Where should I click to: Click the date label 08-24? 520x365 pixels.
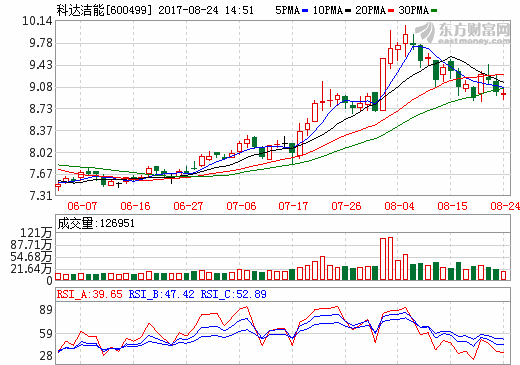[x=505, y=206]
